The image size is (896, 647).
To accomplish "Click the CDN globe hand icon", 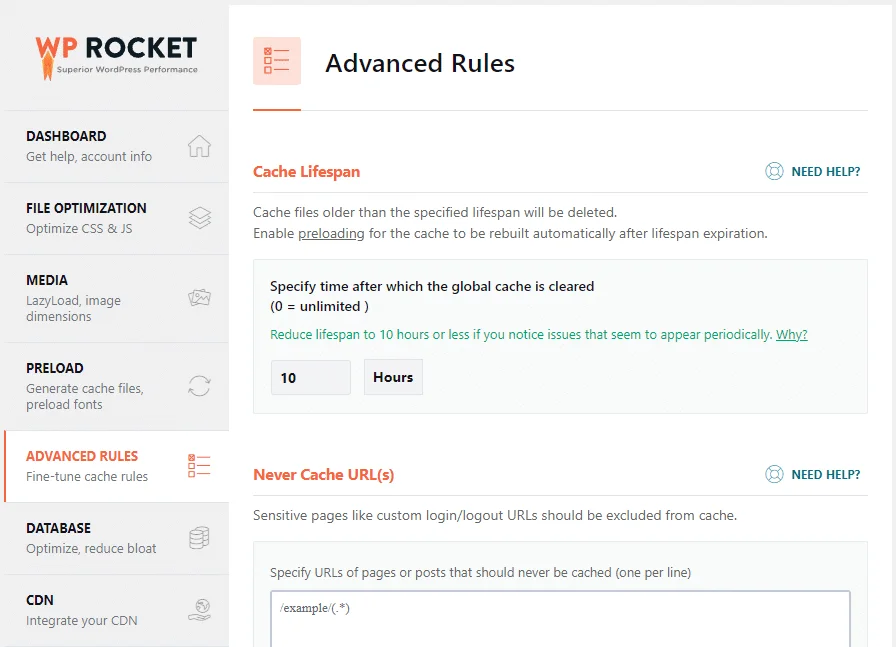I will (199, 610).
